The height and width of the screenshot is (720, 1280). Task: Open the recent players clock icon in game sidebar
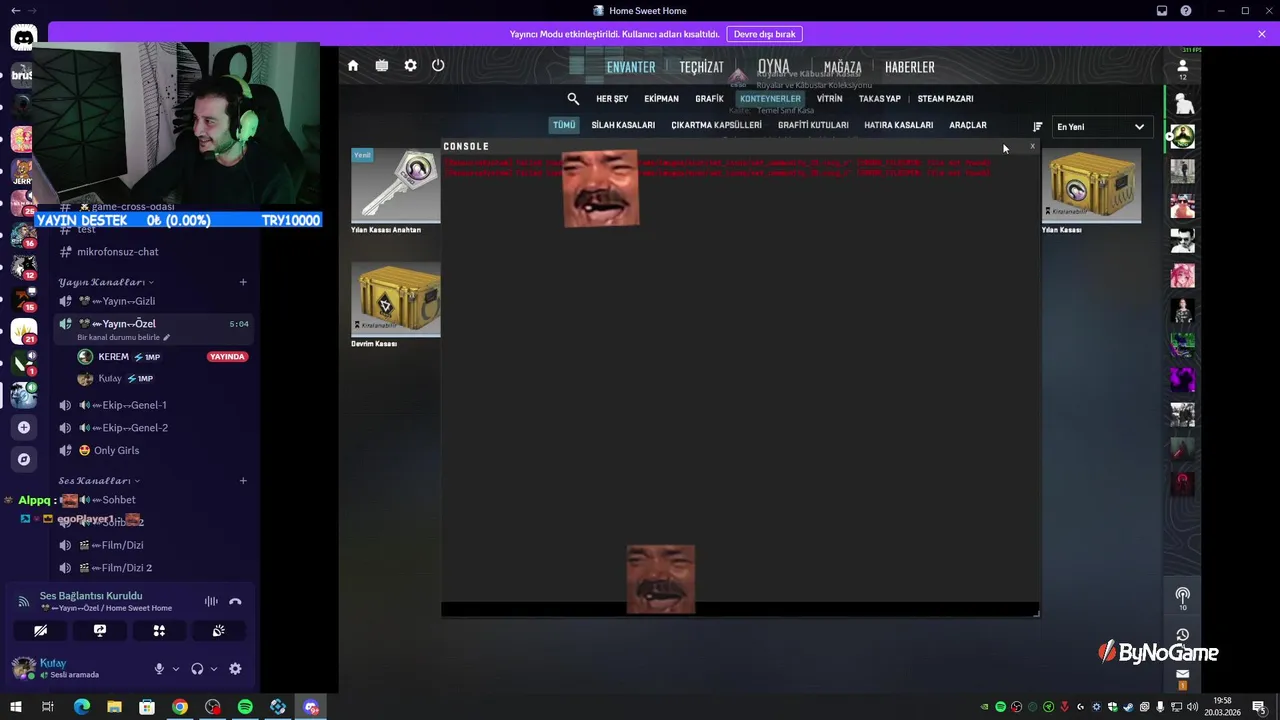[1182, 635]
